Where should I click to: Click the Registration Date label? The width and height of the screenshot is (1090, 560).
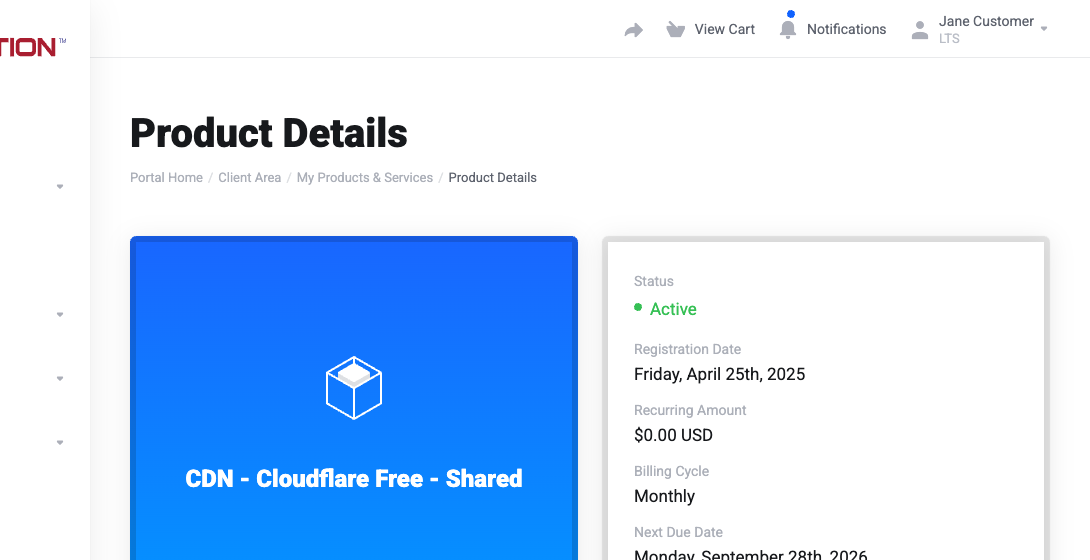[688, 349]
